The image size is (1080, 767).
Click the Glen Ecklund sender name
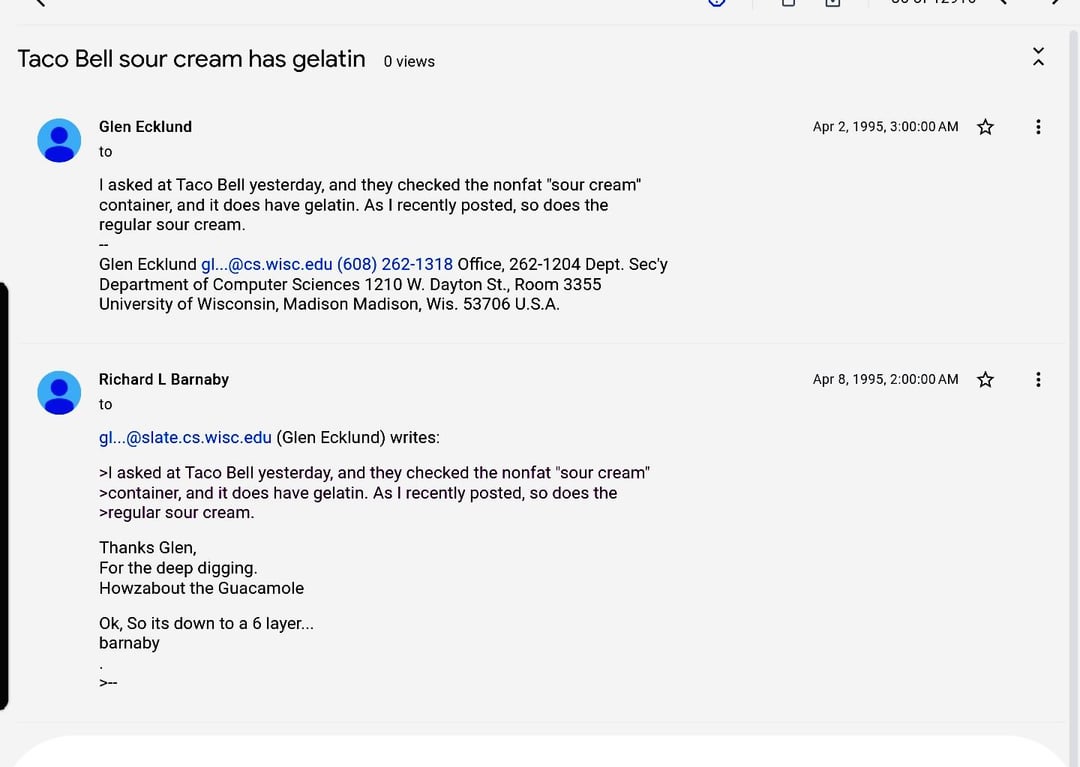pos(145,127)
